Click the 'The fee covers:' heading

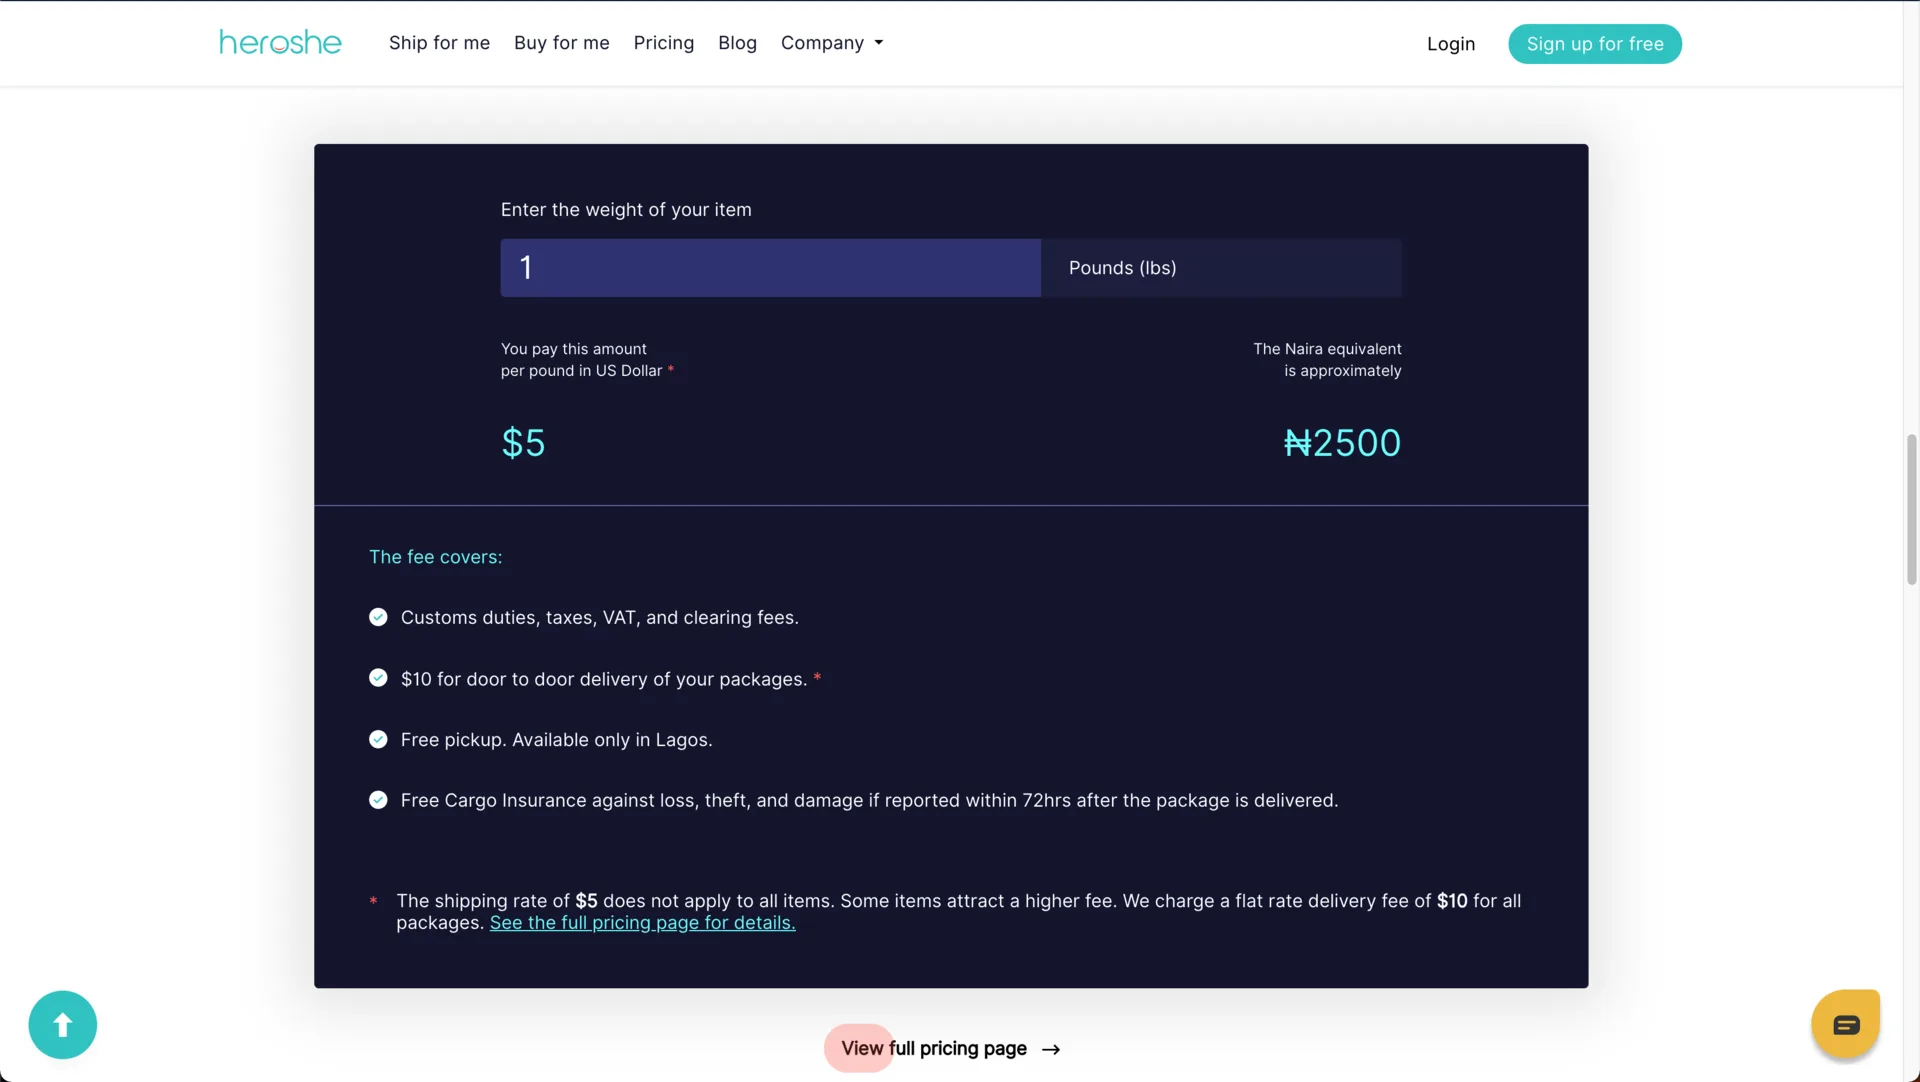[436, 557]
